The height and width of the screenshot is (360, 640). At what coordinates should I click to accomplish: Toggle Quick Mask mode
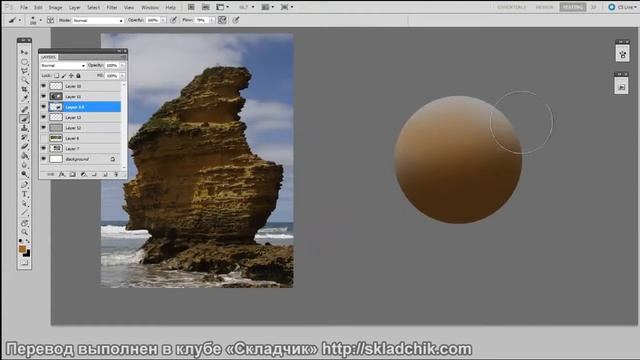click(24, 262)
